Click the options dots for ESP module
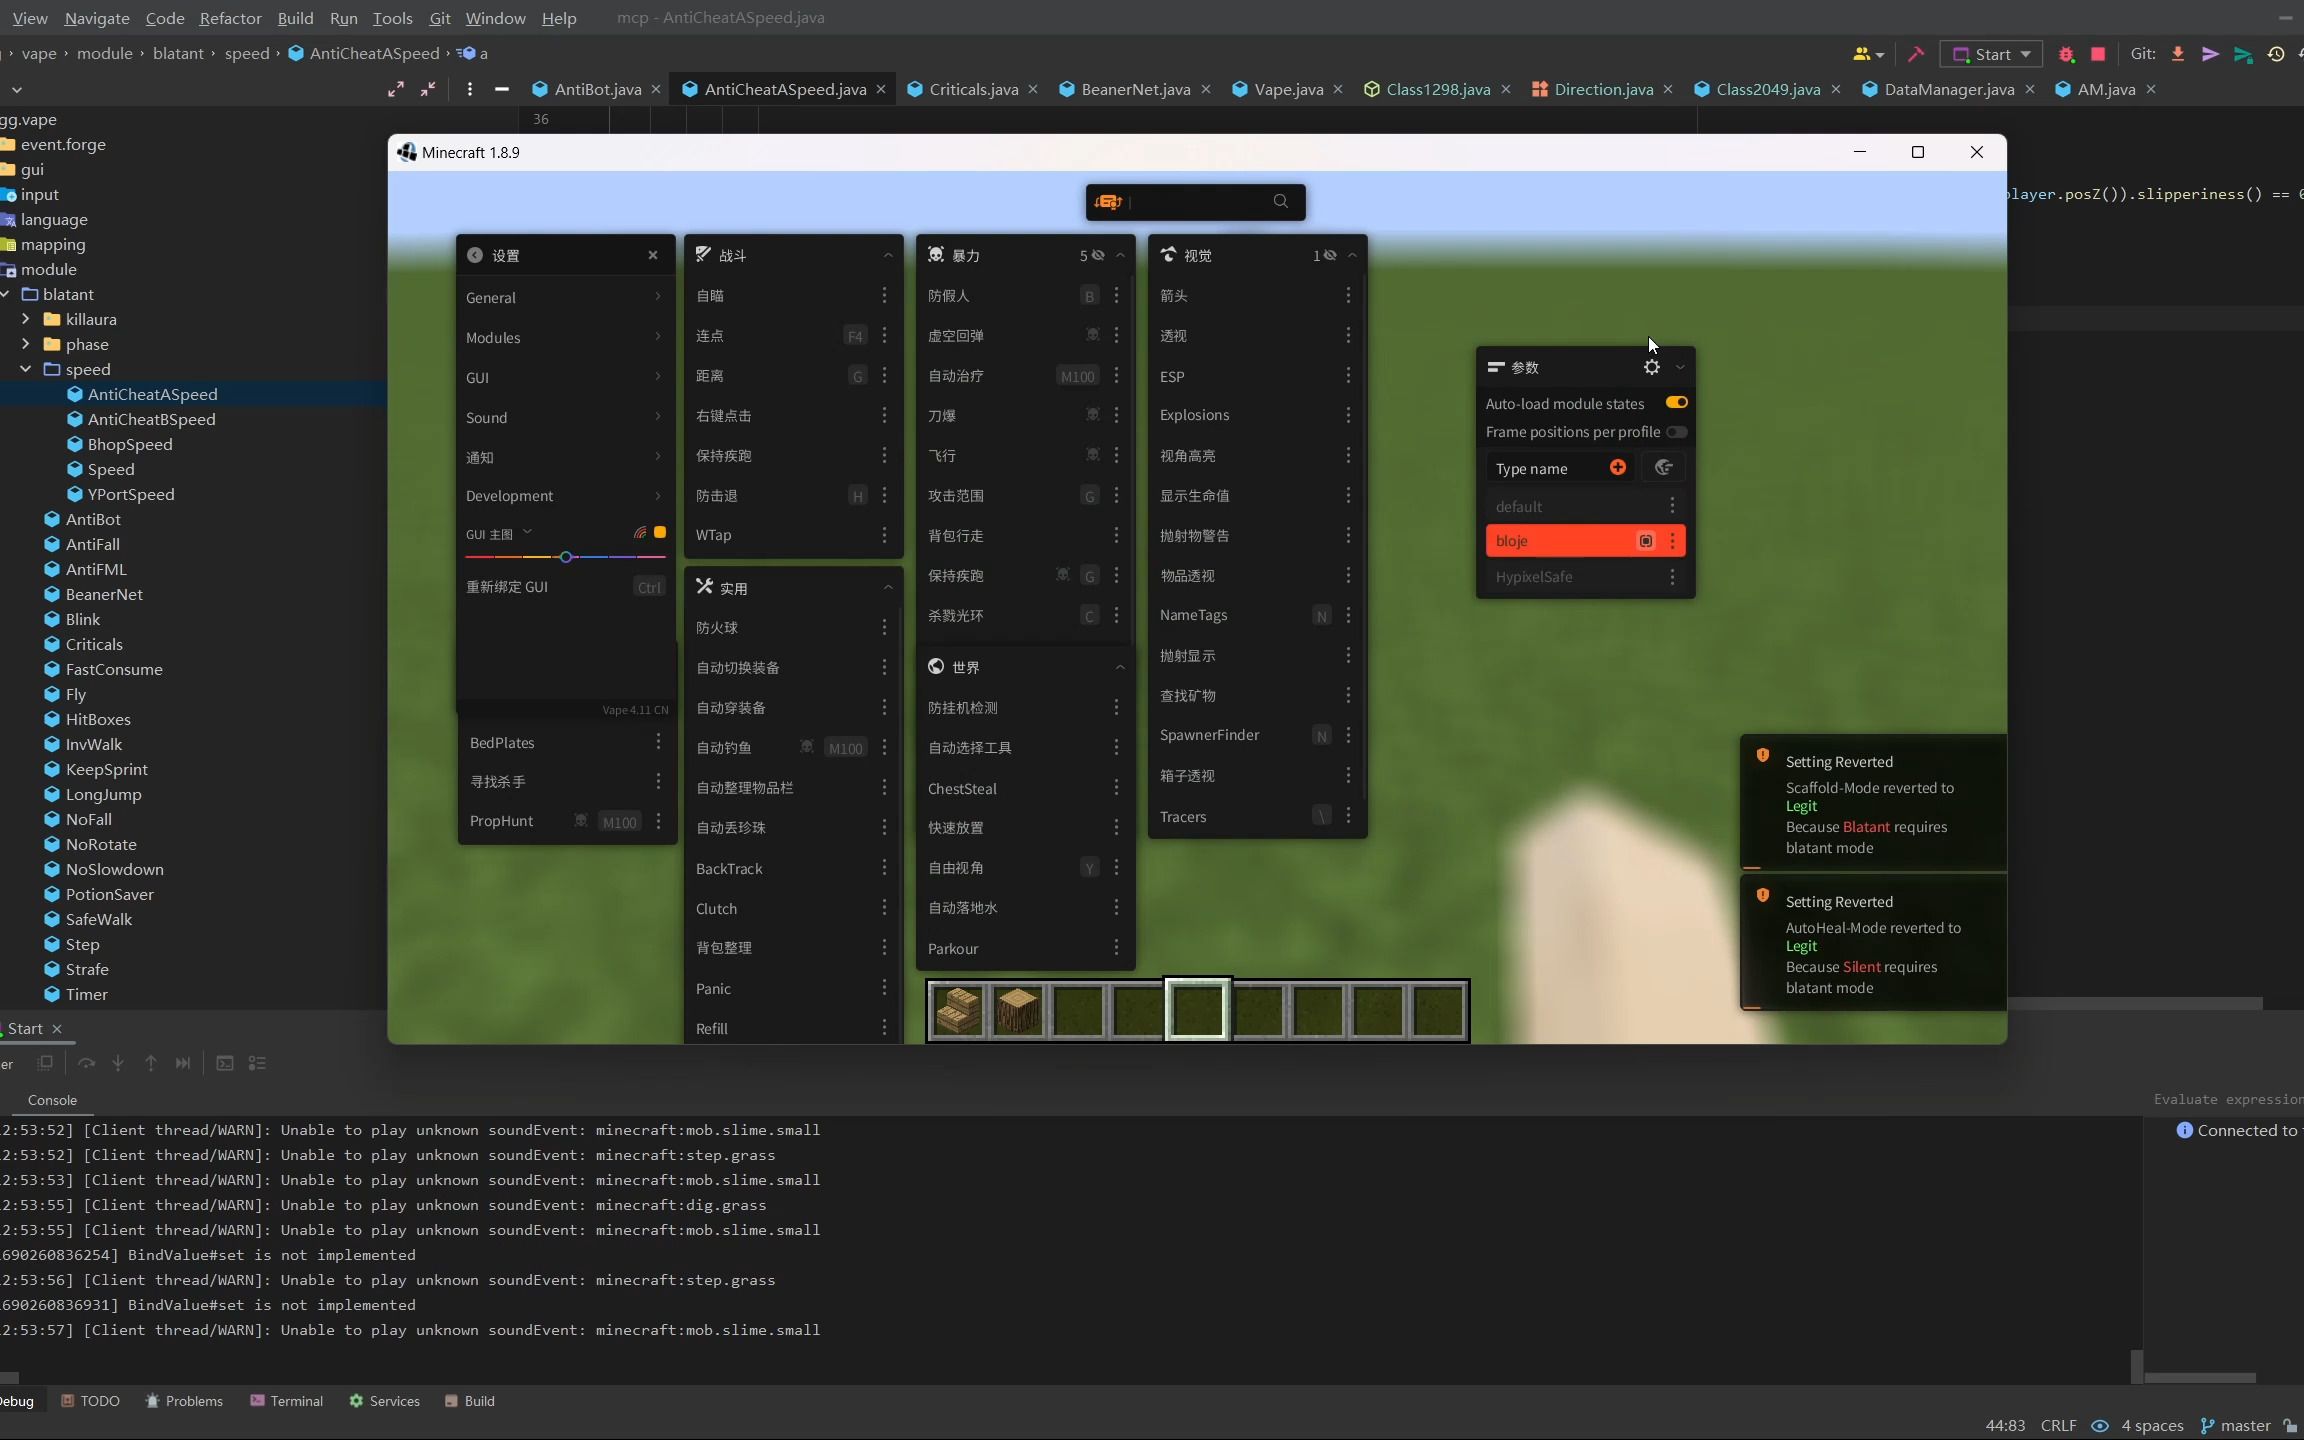 coord(1348,375)
